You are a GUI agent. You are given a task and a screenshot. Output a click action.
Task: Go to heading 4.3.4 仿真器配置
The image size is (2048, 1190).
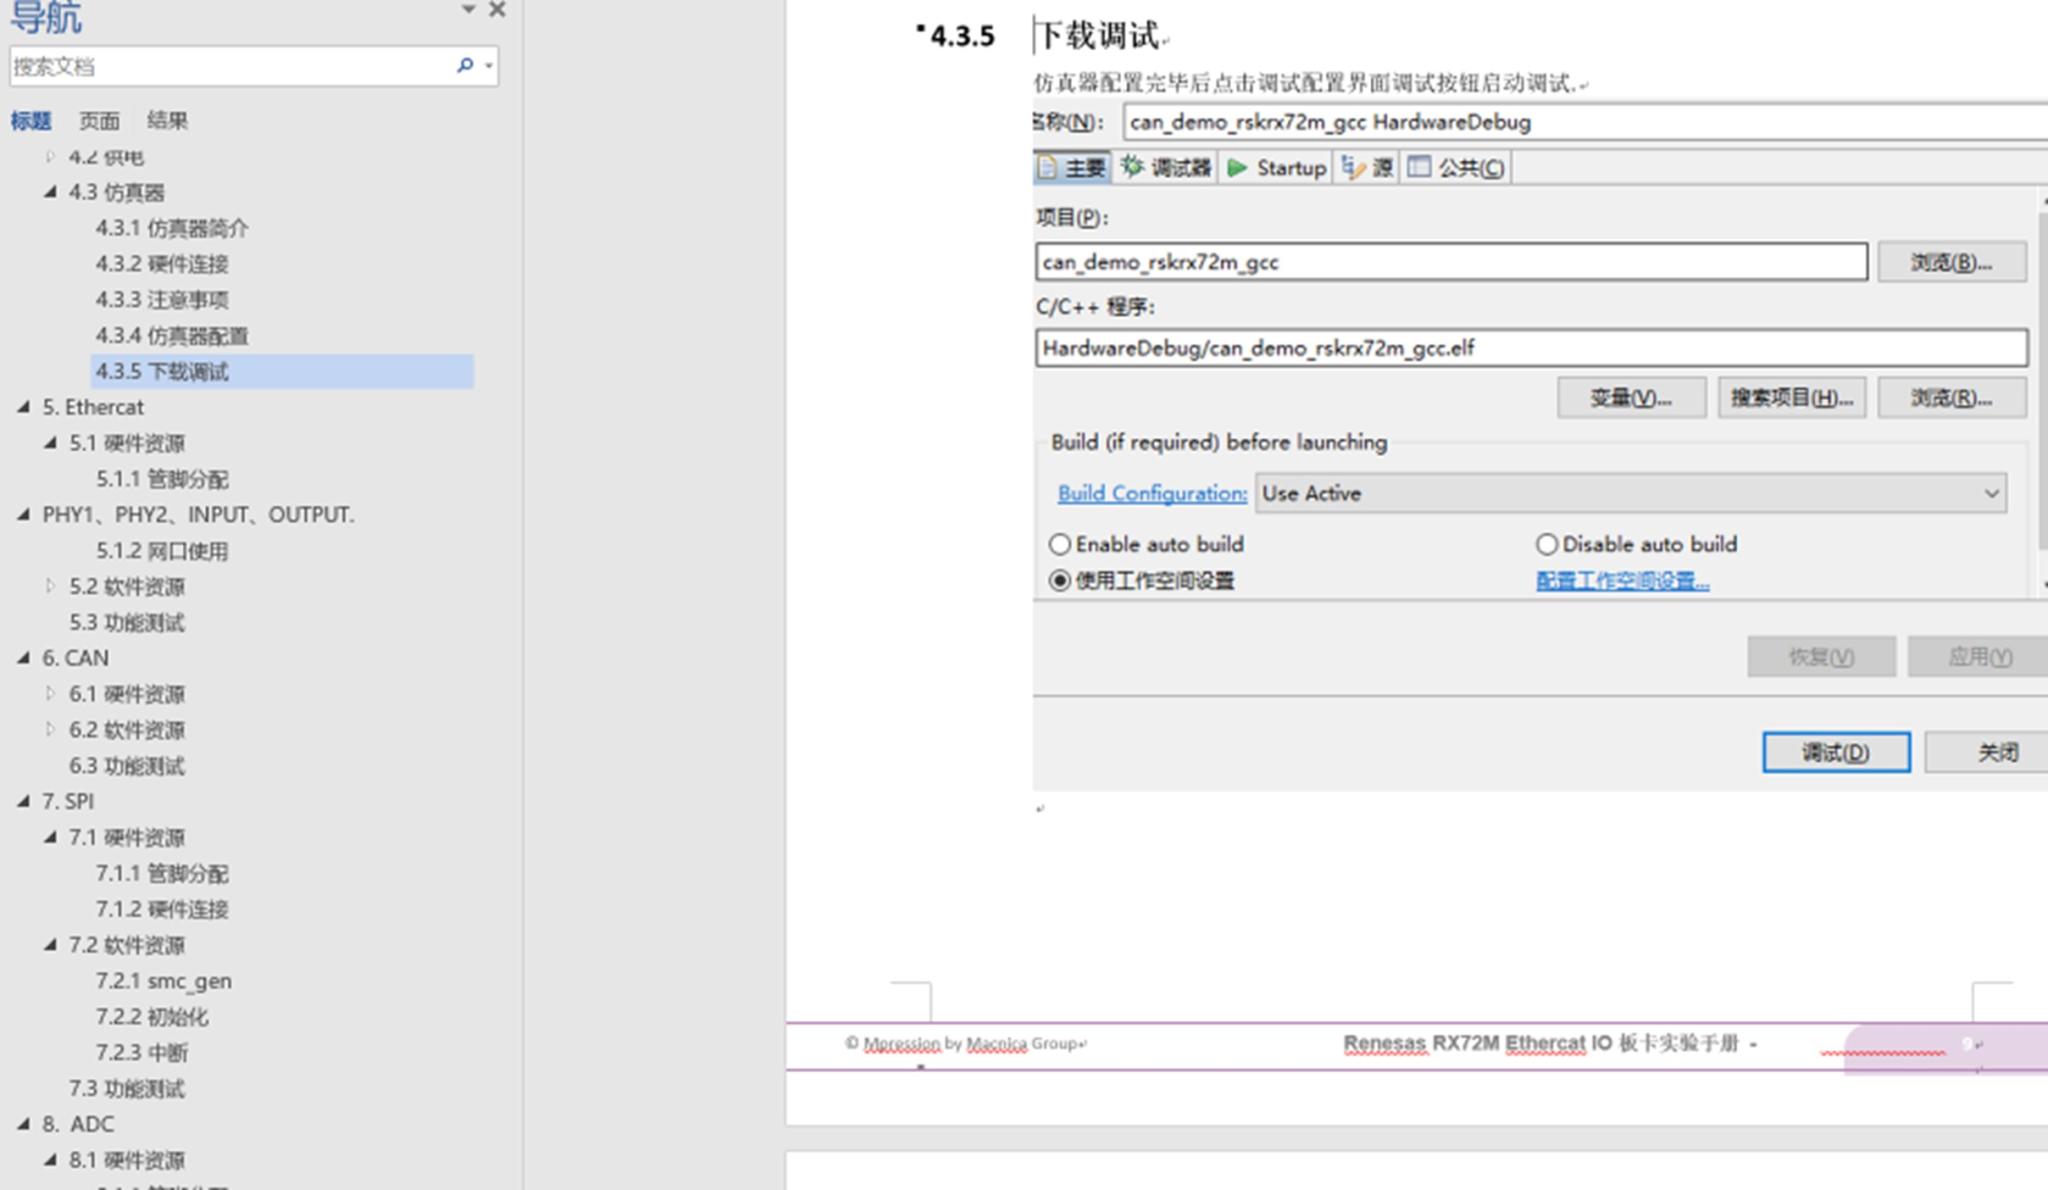172,336
